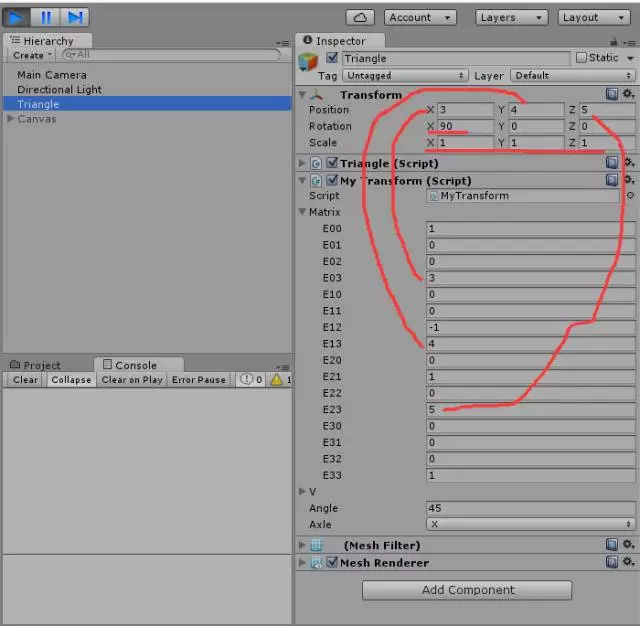Open the Transform component help book icon

(x=611, y=94)
